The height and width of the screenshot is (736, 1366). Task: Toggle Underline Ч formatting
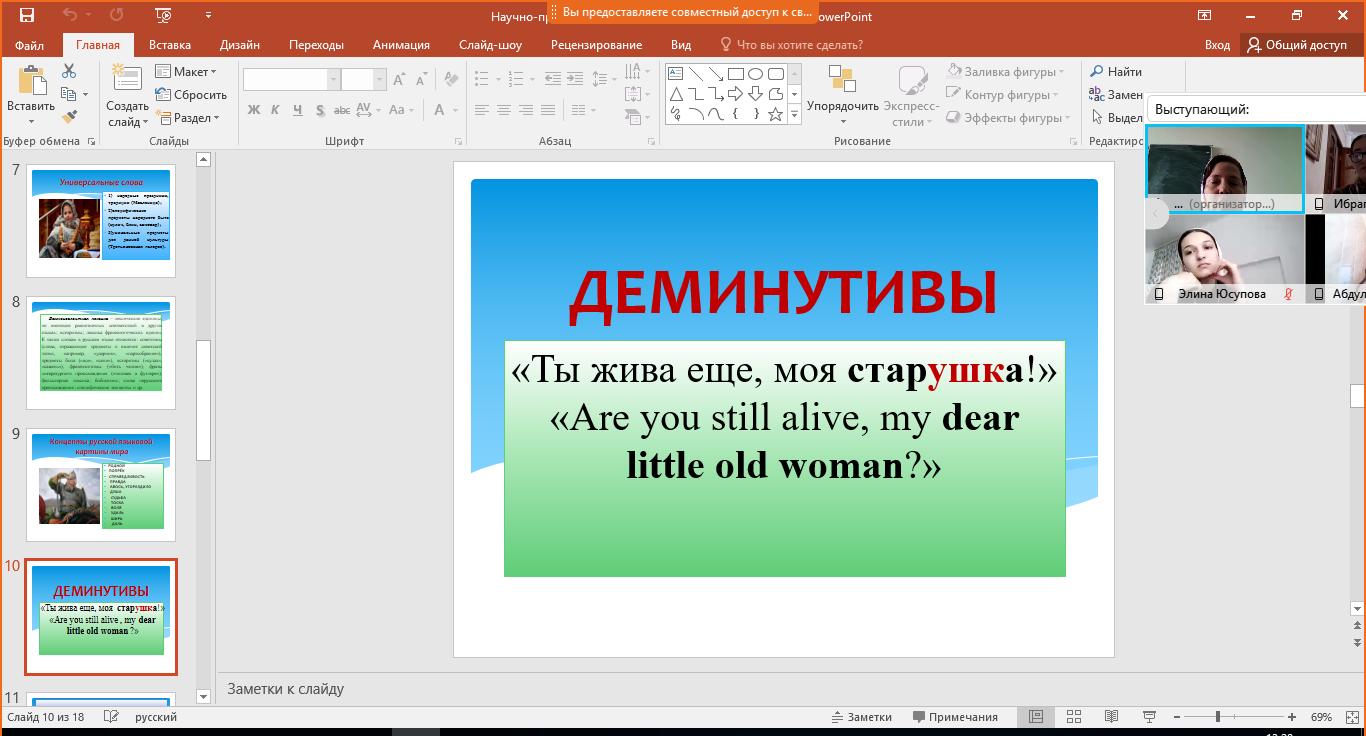pos(297,110)
